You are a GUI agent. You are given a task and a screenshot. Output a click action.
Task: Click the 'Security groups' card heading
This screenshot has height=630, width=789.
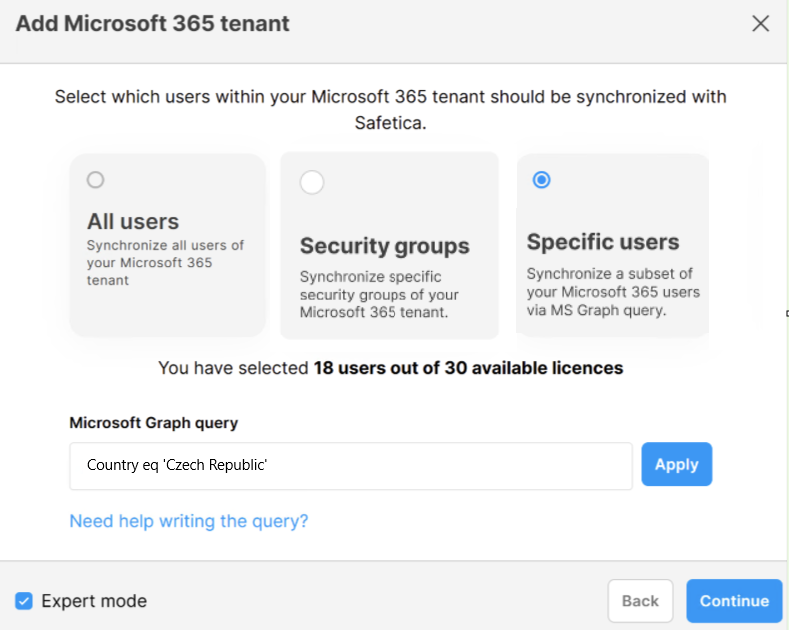click(384, 246)
